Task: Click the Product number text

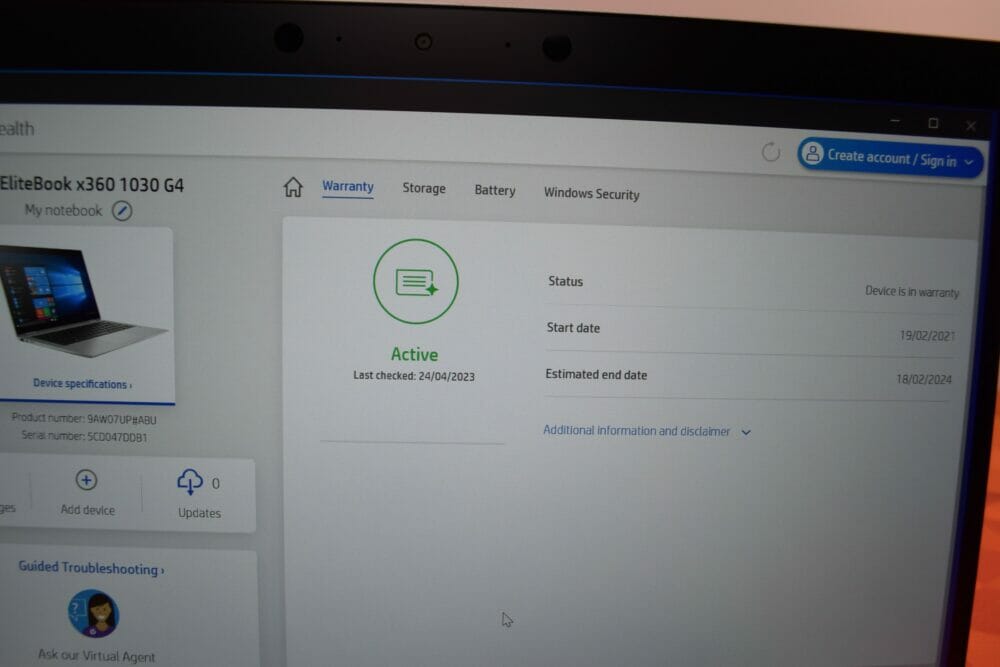Action: (x=84, y=419)
